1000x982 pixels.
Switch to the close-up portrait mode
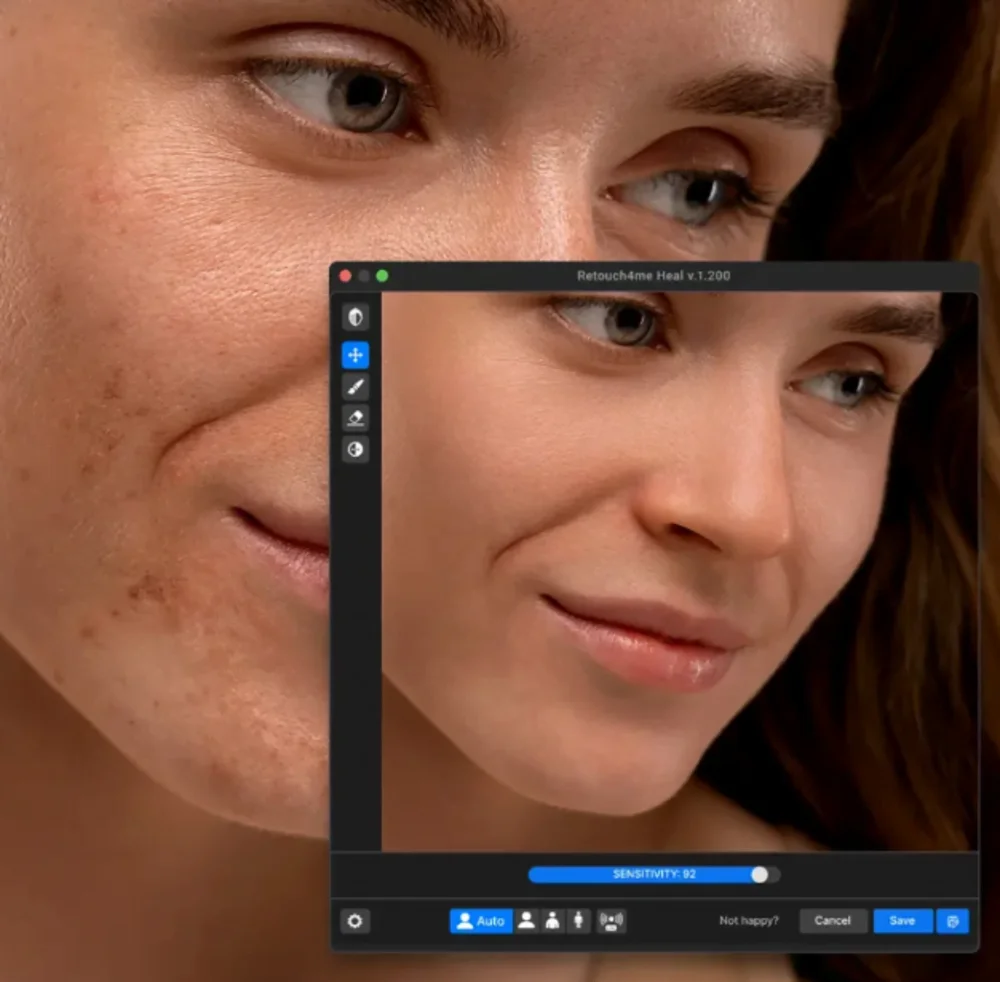[x=526, y=921]
